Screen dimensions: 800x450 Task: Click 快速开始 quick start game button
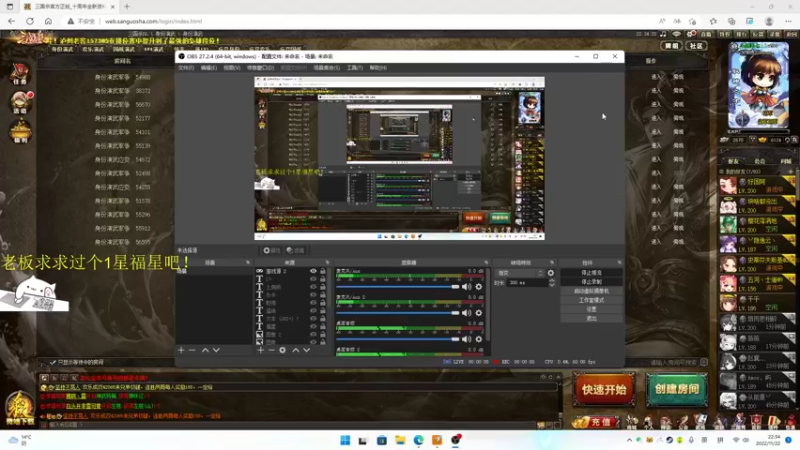[604, 390]
